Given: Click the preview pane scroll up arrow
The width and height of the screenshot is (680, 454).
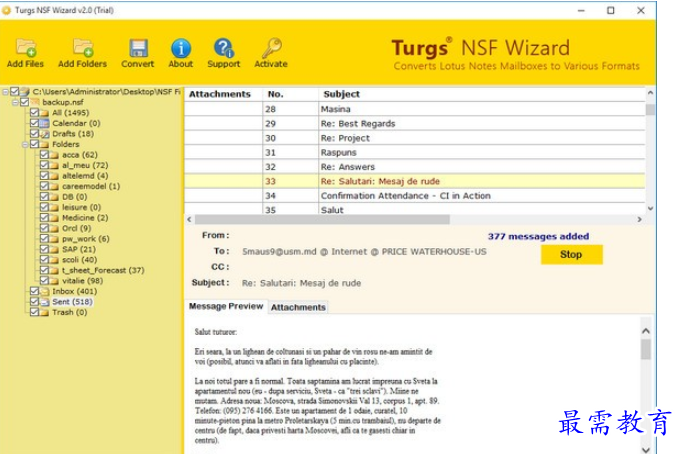Looking at the screenshot, I should [x=646, y=331].
